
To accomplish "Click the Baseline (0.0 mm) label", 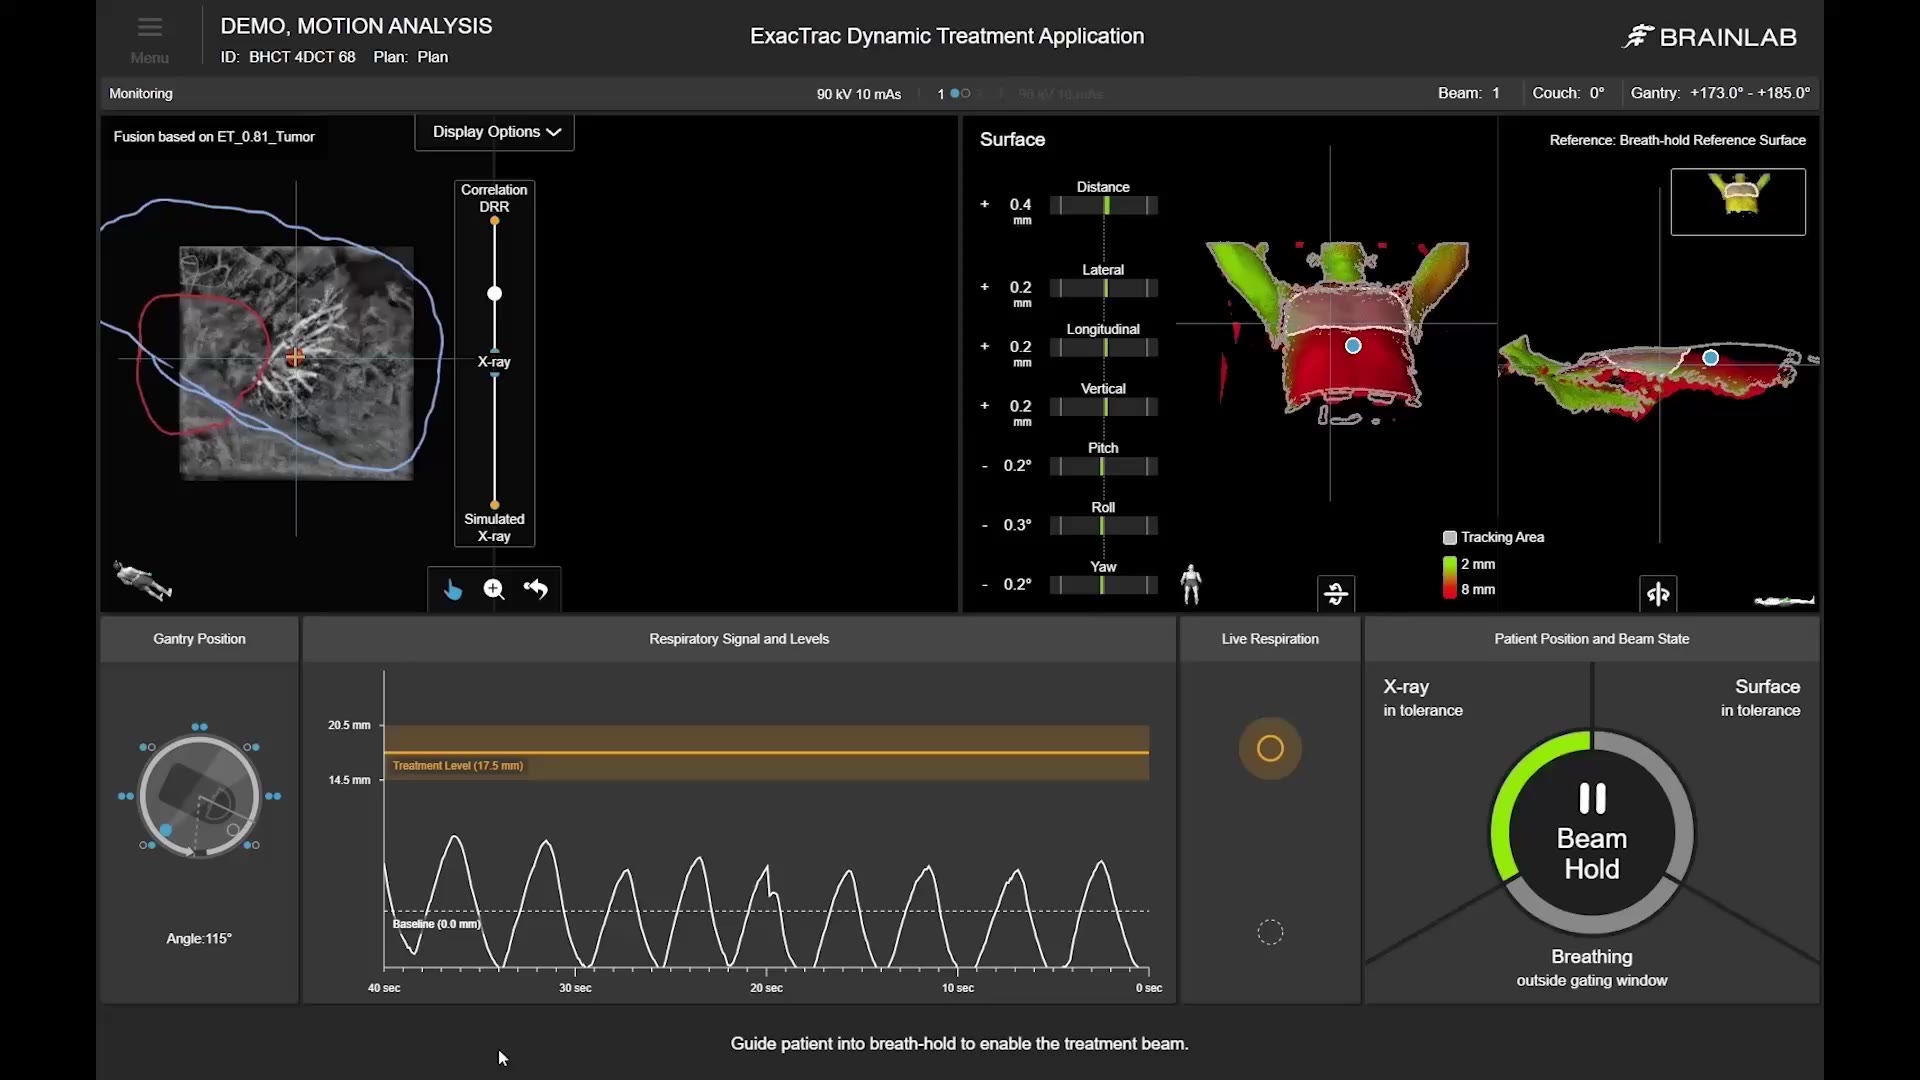I will pos(437,924).
